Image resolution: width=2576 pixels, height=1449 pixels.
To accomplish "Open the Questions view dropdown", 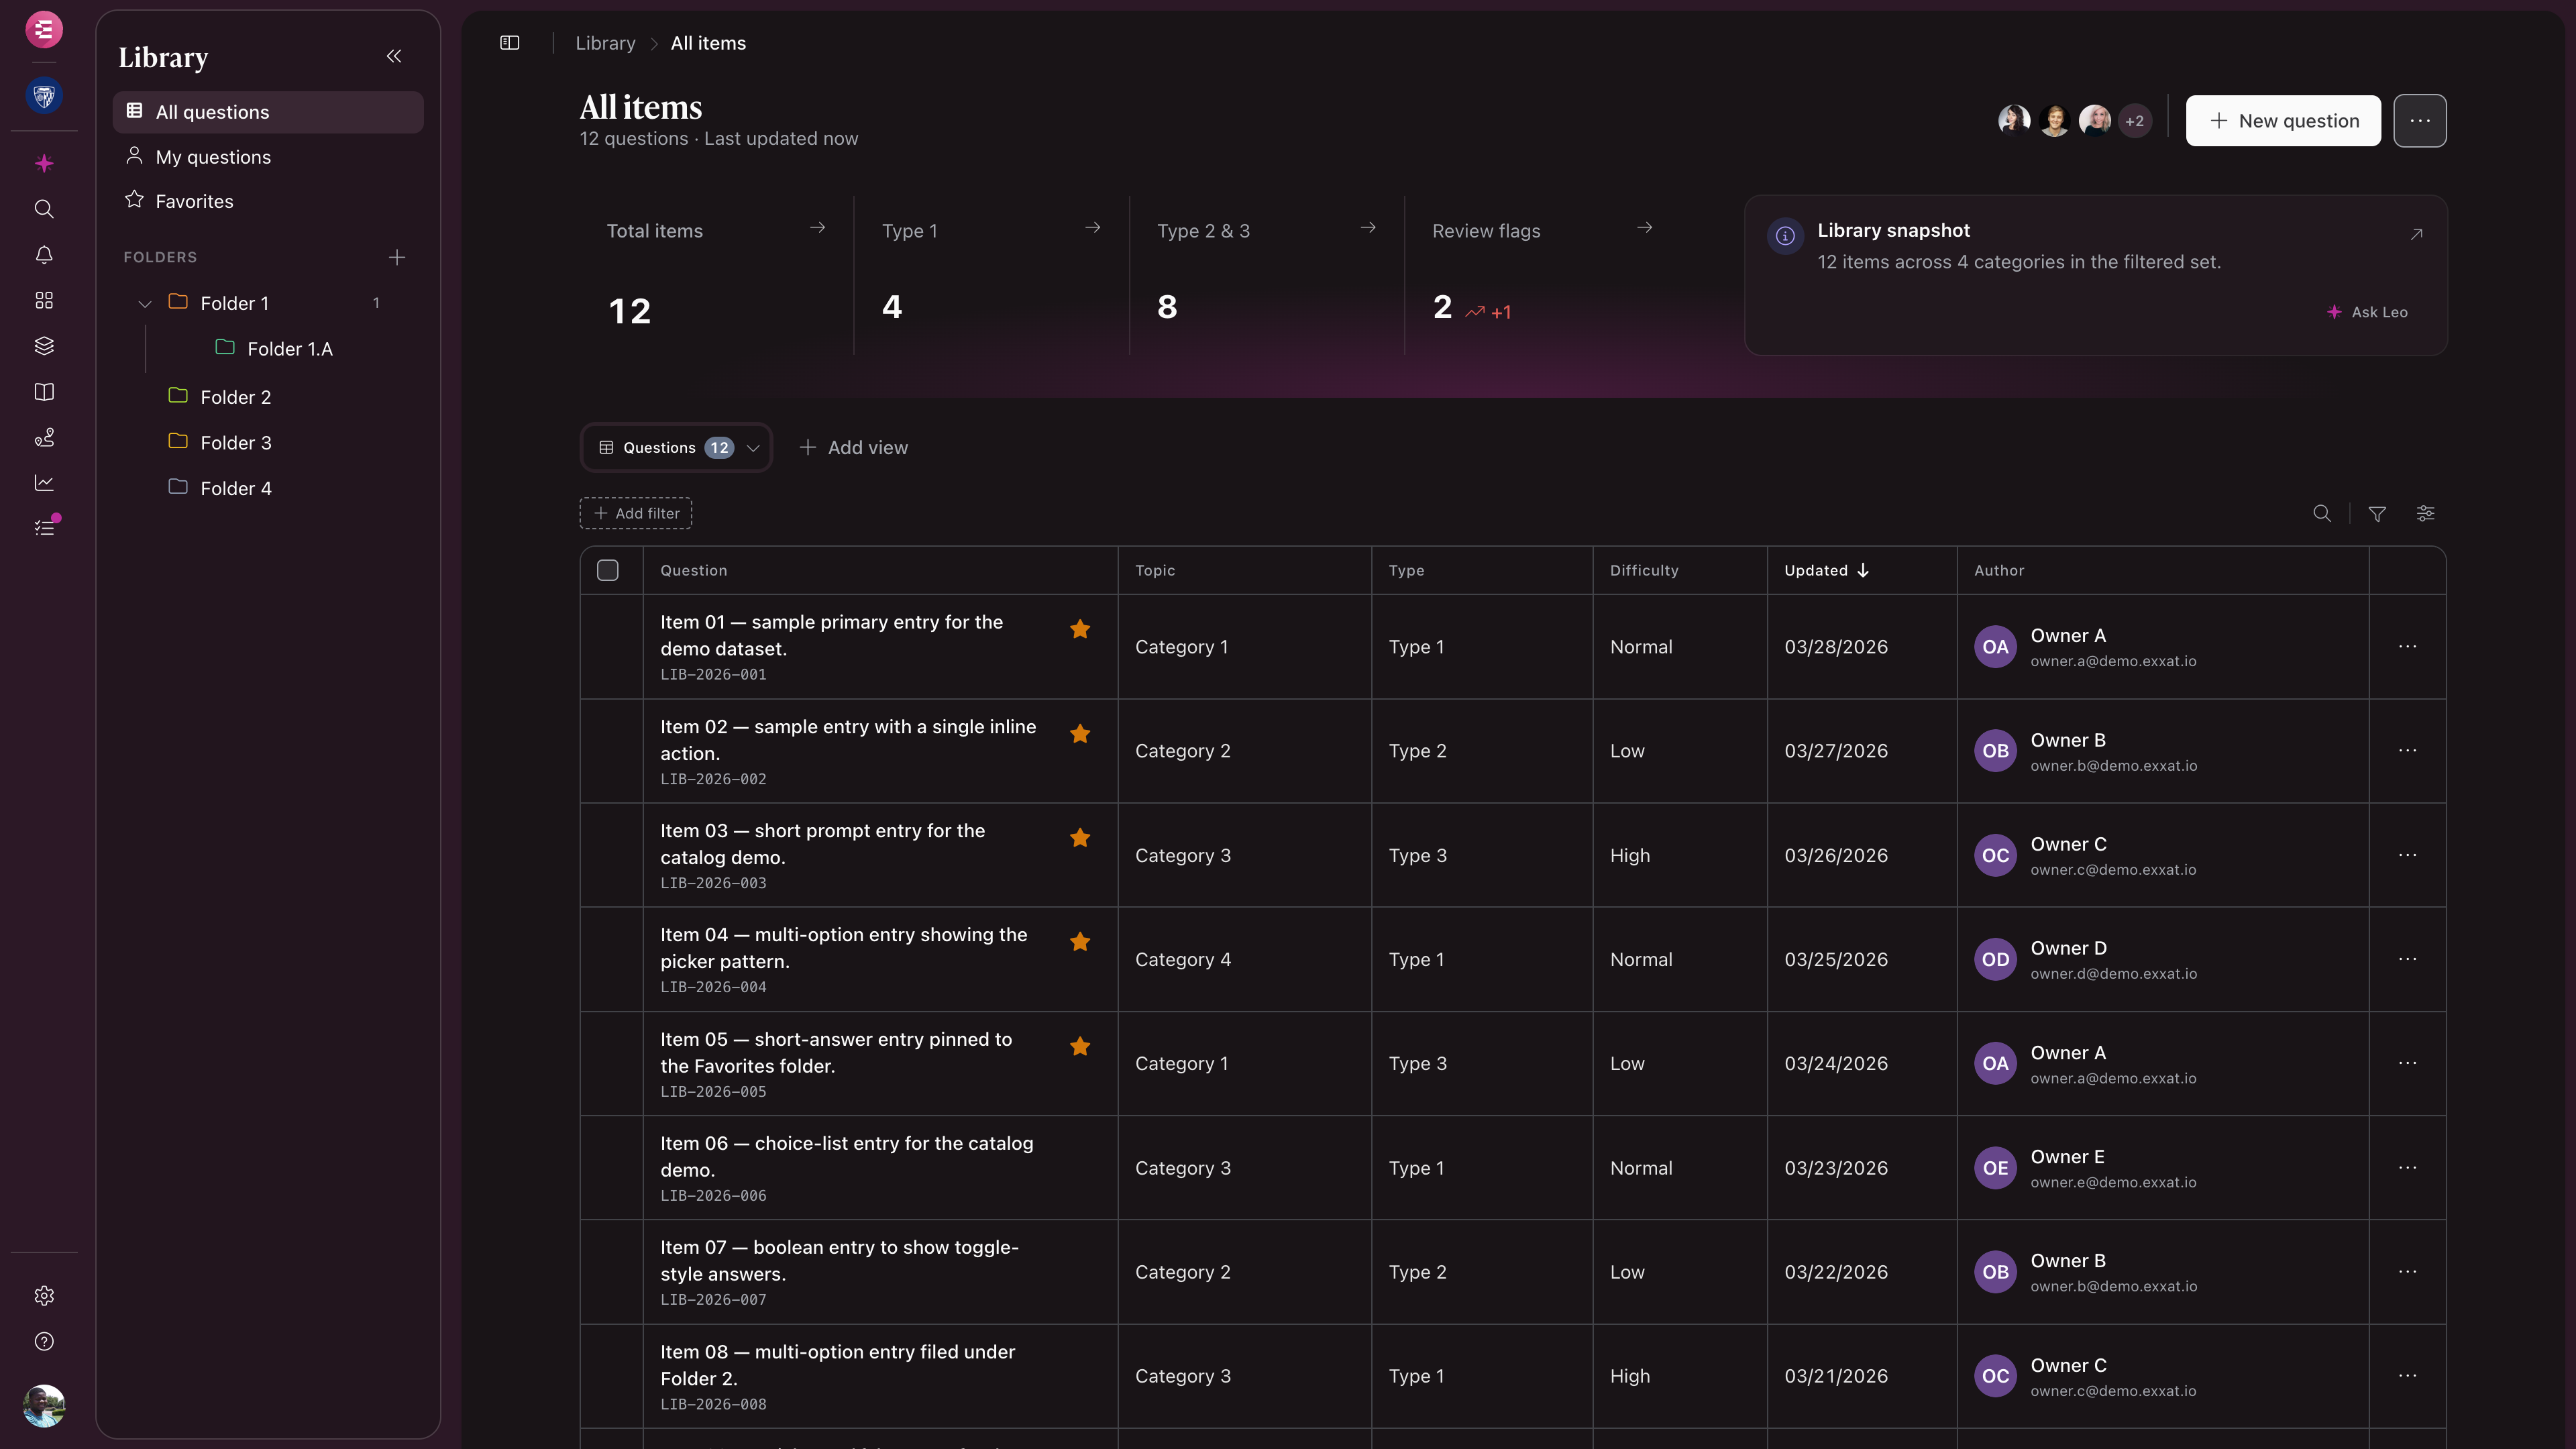I will click(677, 447).
